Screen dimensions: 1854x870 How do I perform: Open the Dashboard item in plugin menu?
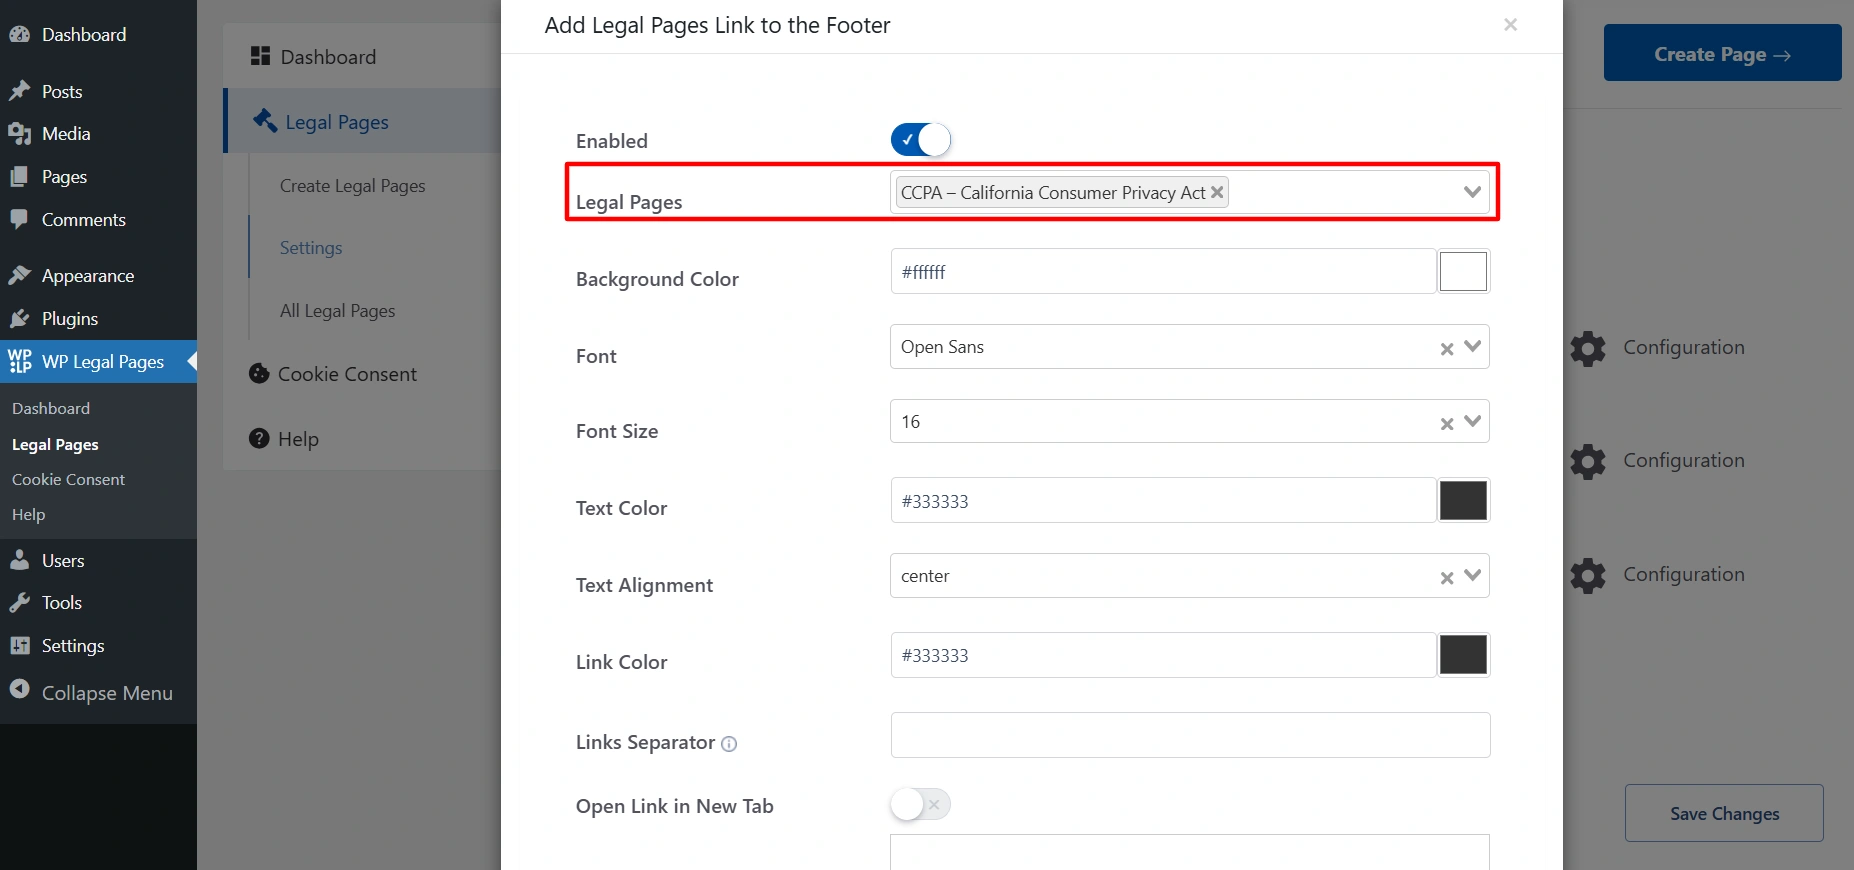pyautogui.click(x=362, y=57)
